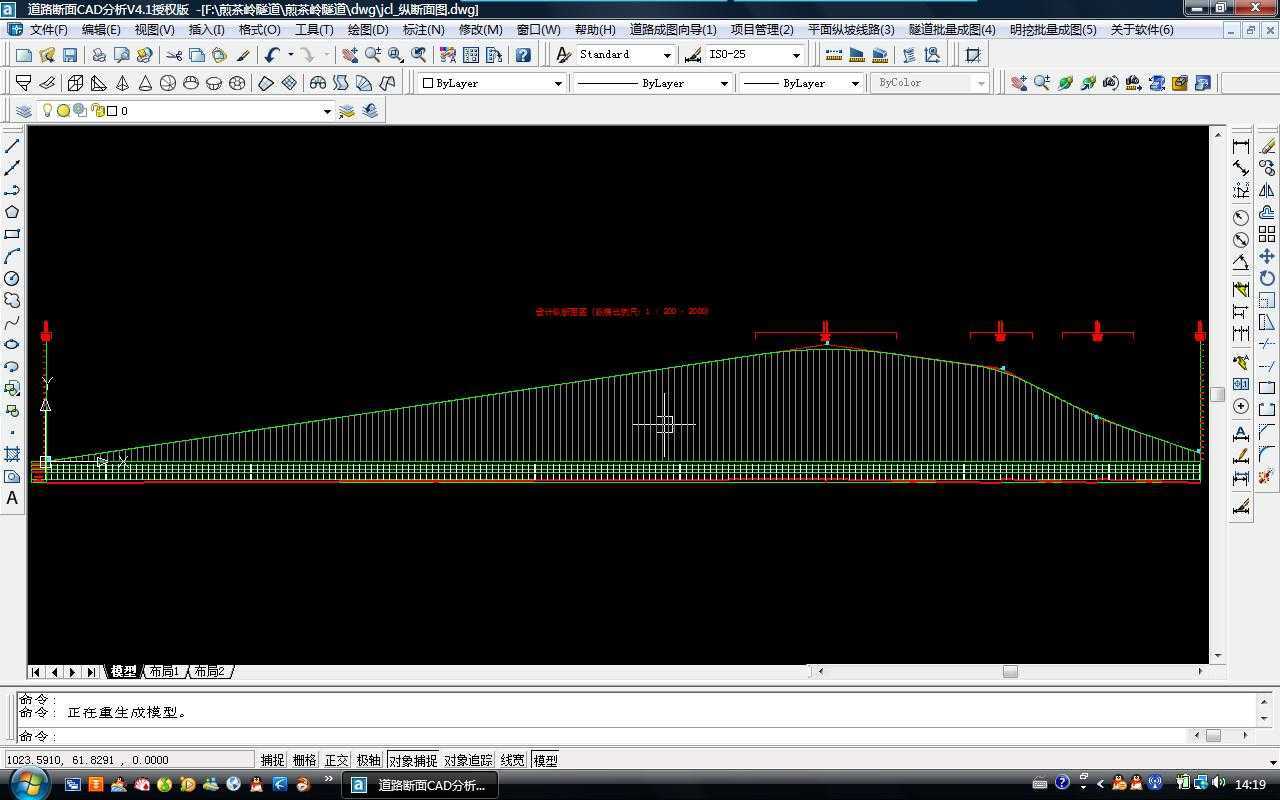Toggle 极轴 polar tracking
The height and width of the screenshot is (800, 1280).
(368, 760)
